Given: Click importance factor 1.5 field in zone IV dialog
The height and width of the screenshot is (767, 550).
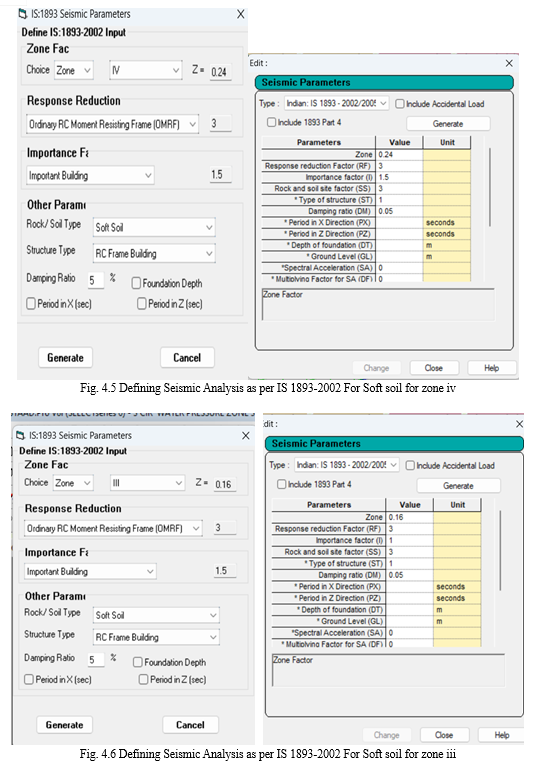Looking at the screenshot, I should (220, 175).
